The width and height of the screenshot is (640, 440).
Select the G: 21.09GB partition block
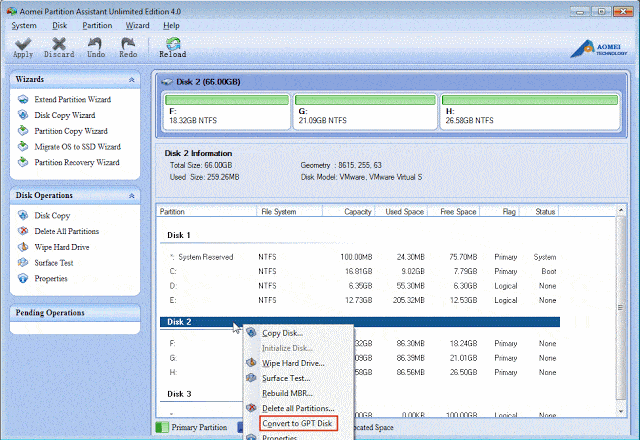tap(365, 111)
